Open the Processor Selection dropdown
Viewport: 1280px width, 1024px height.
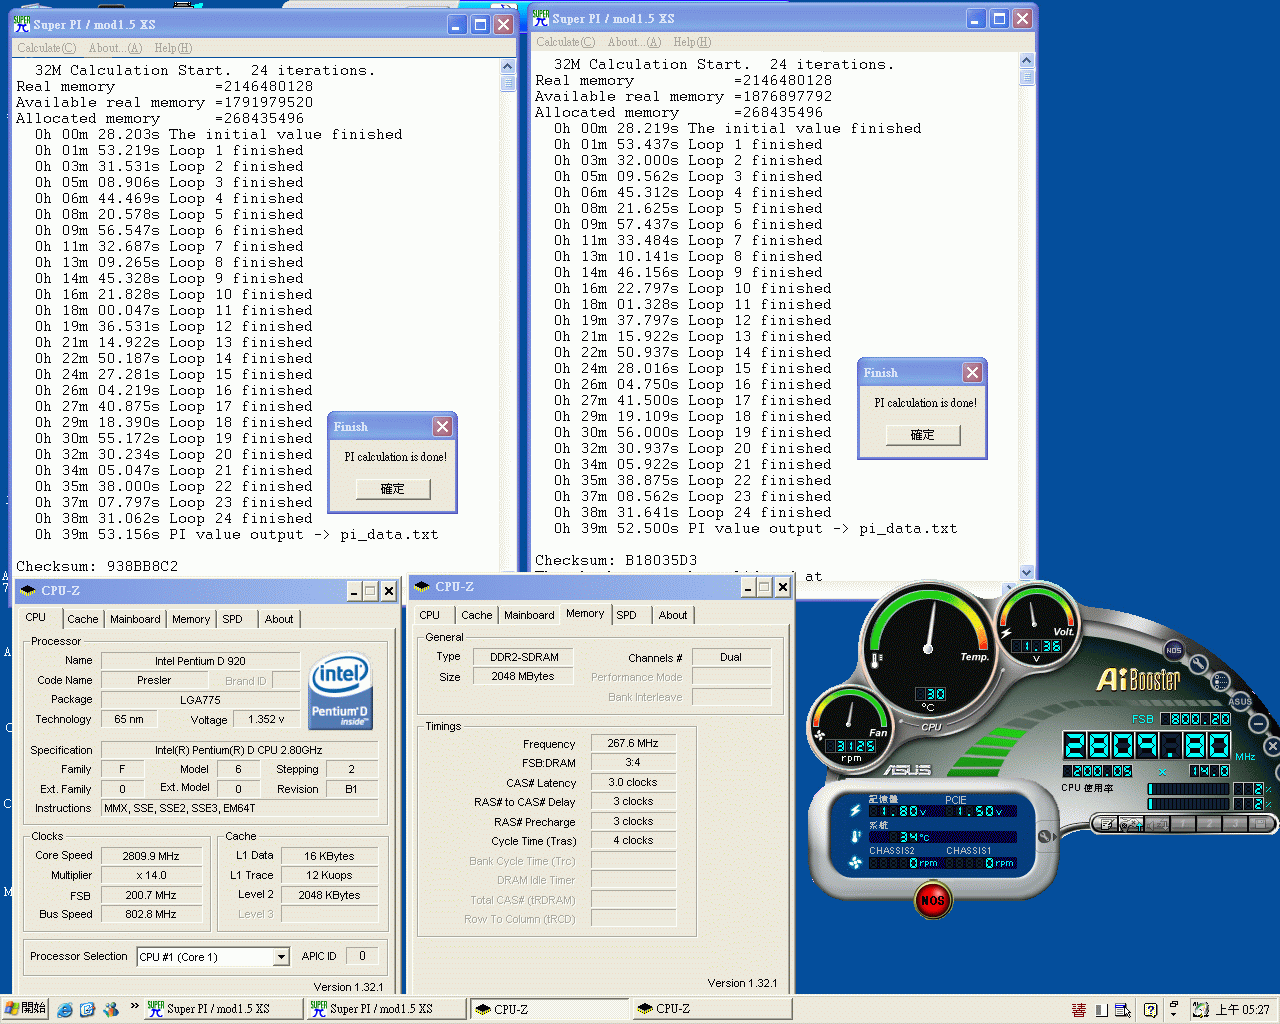click(x=281, y=957)
